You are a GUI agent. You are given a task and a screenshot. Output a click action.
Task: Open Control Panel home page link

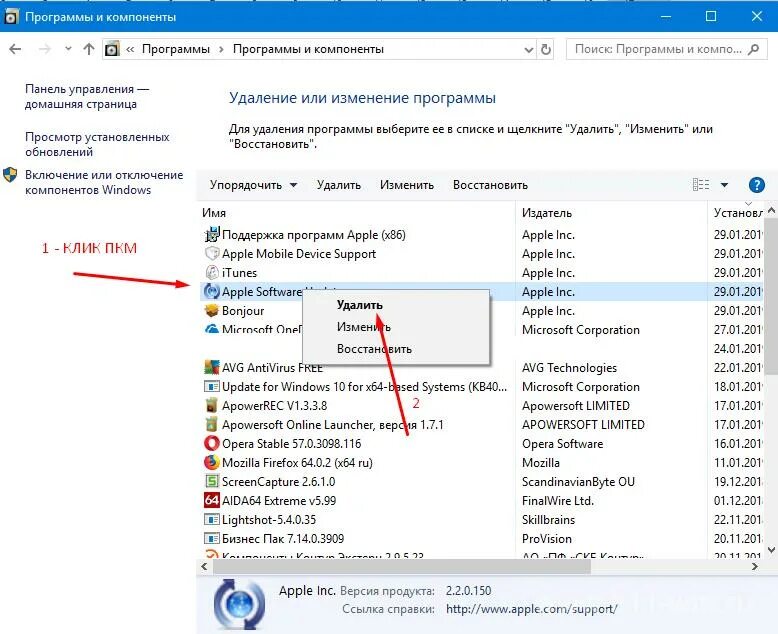[87, 96]
